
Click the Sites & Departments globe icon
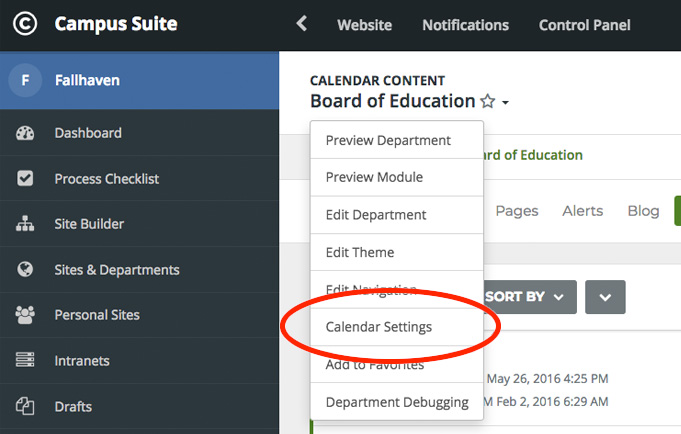click(25, 269)
